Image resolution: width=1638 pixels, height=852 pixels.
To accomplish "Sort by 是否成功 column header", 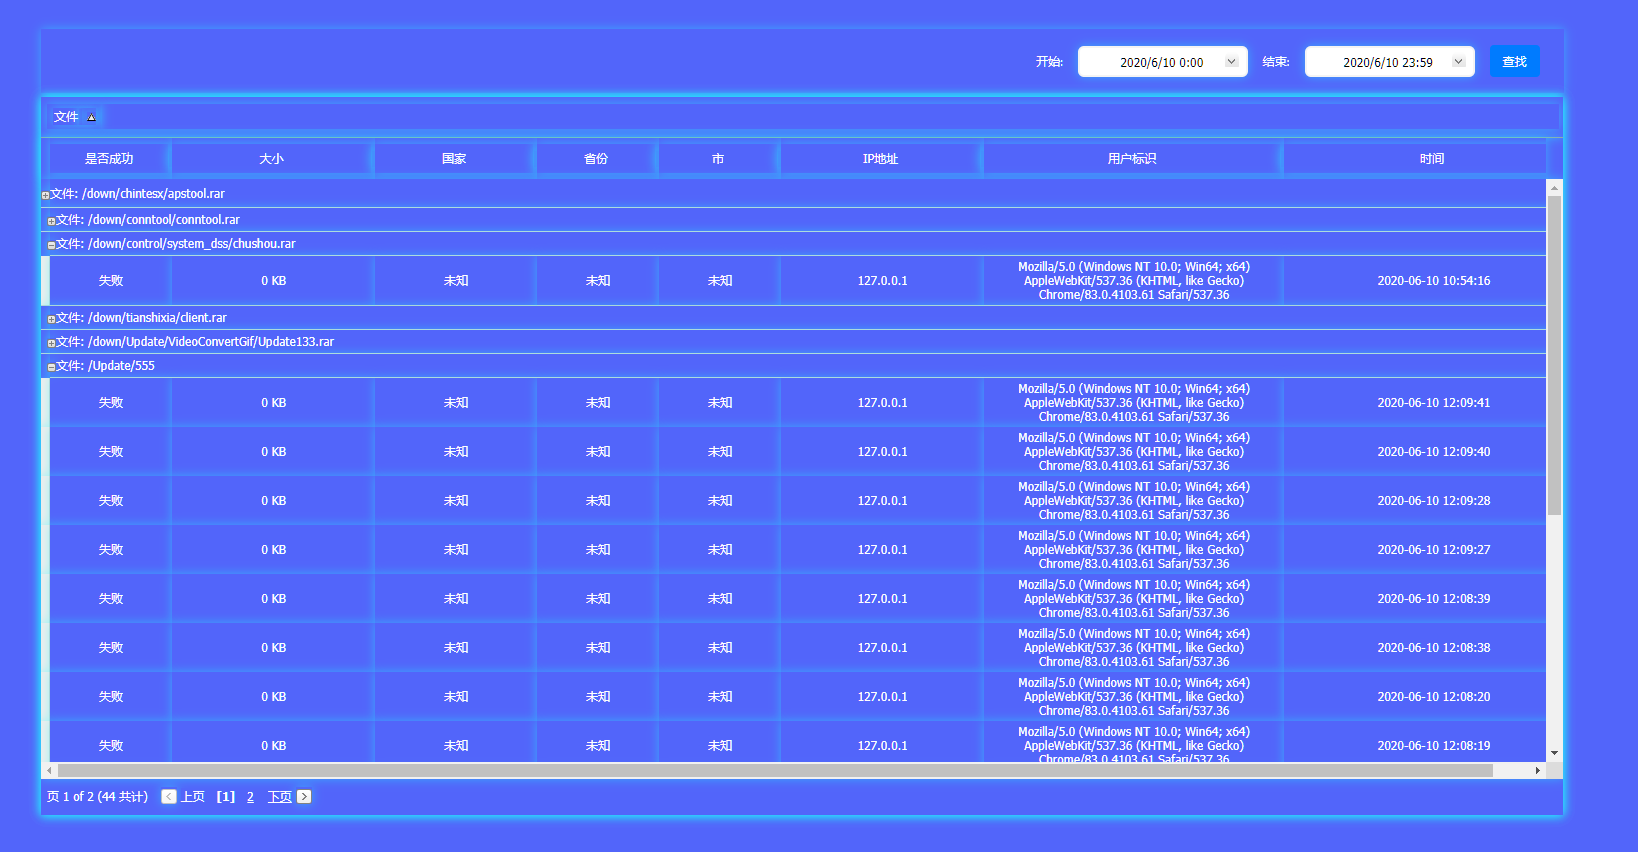I will [x=109, y=159].
